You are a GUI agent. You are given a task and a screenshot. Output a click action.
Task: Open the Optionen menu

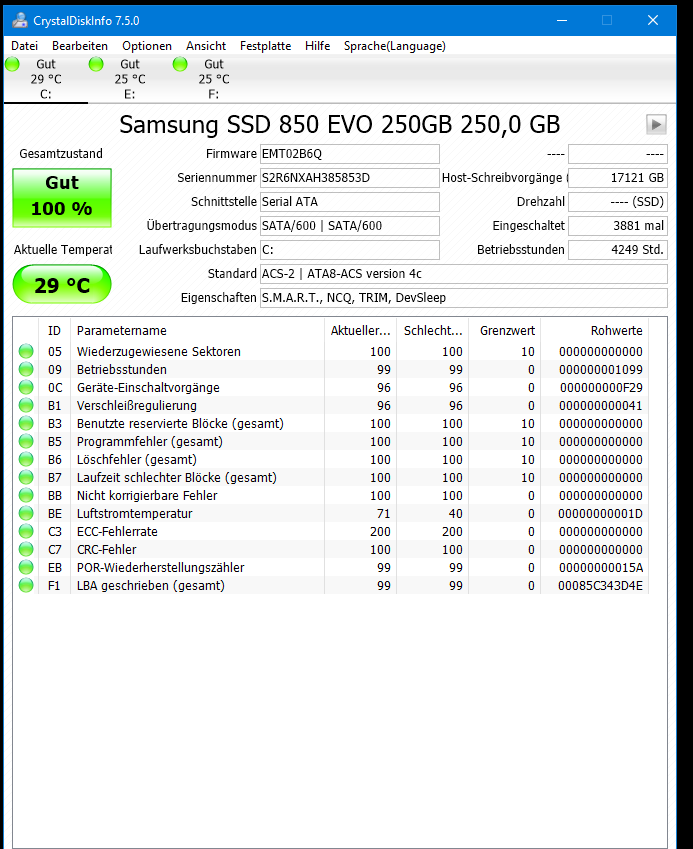tap(147, 46)
